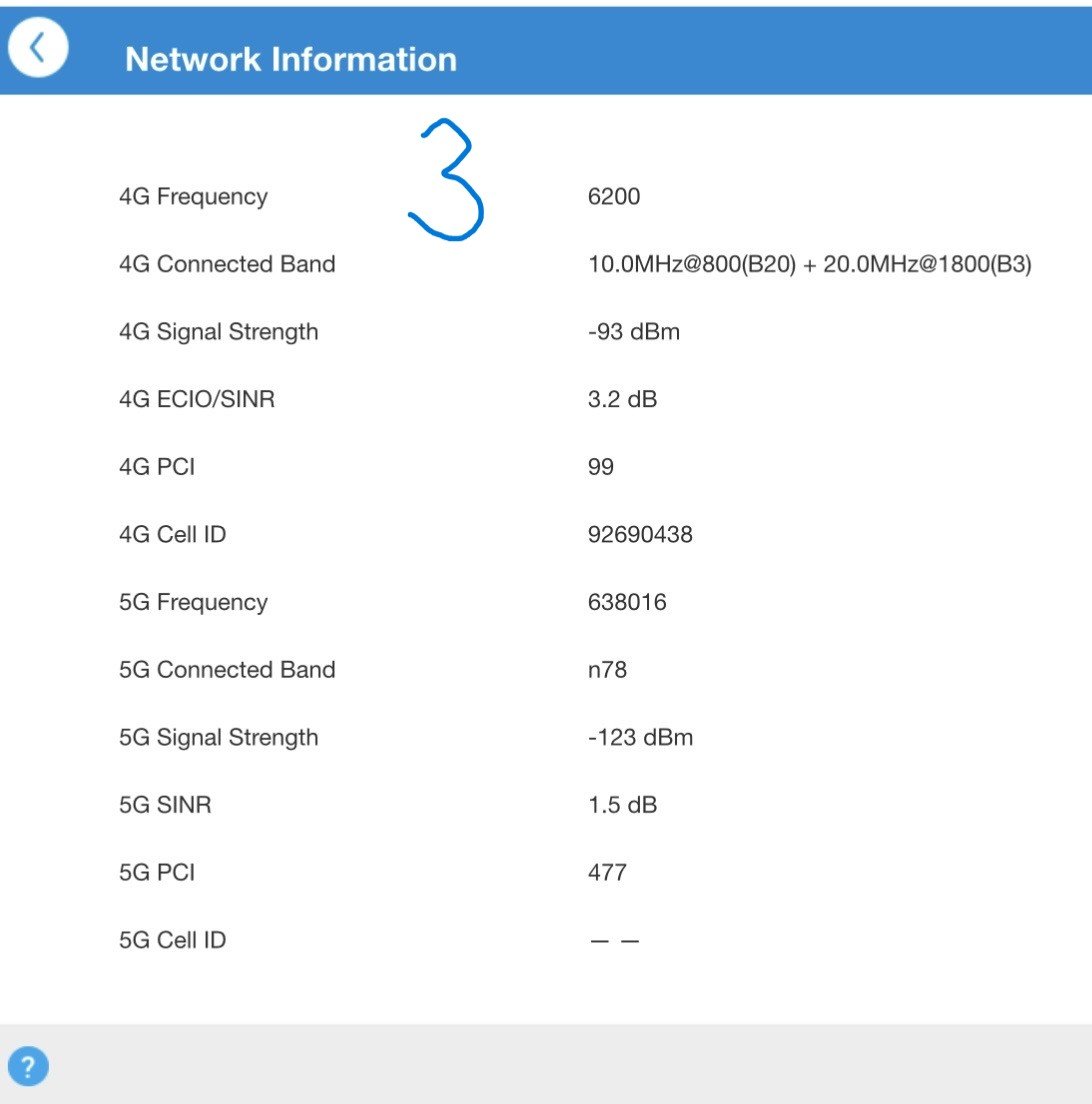Click the 4G PCI value 99
Viewport: 1092px width, 1104px height.
click(x=601, y=467)
